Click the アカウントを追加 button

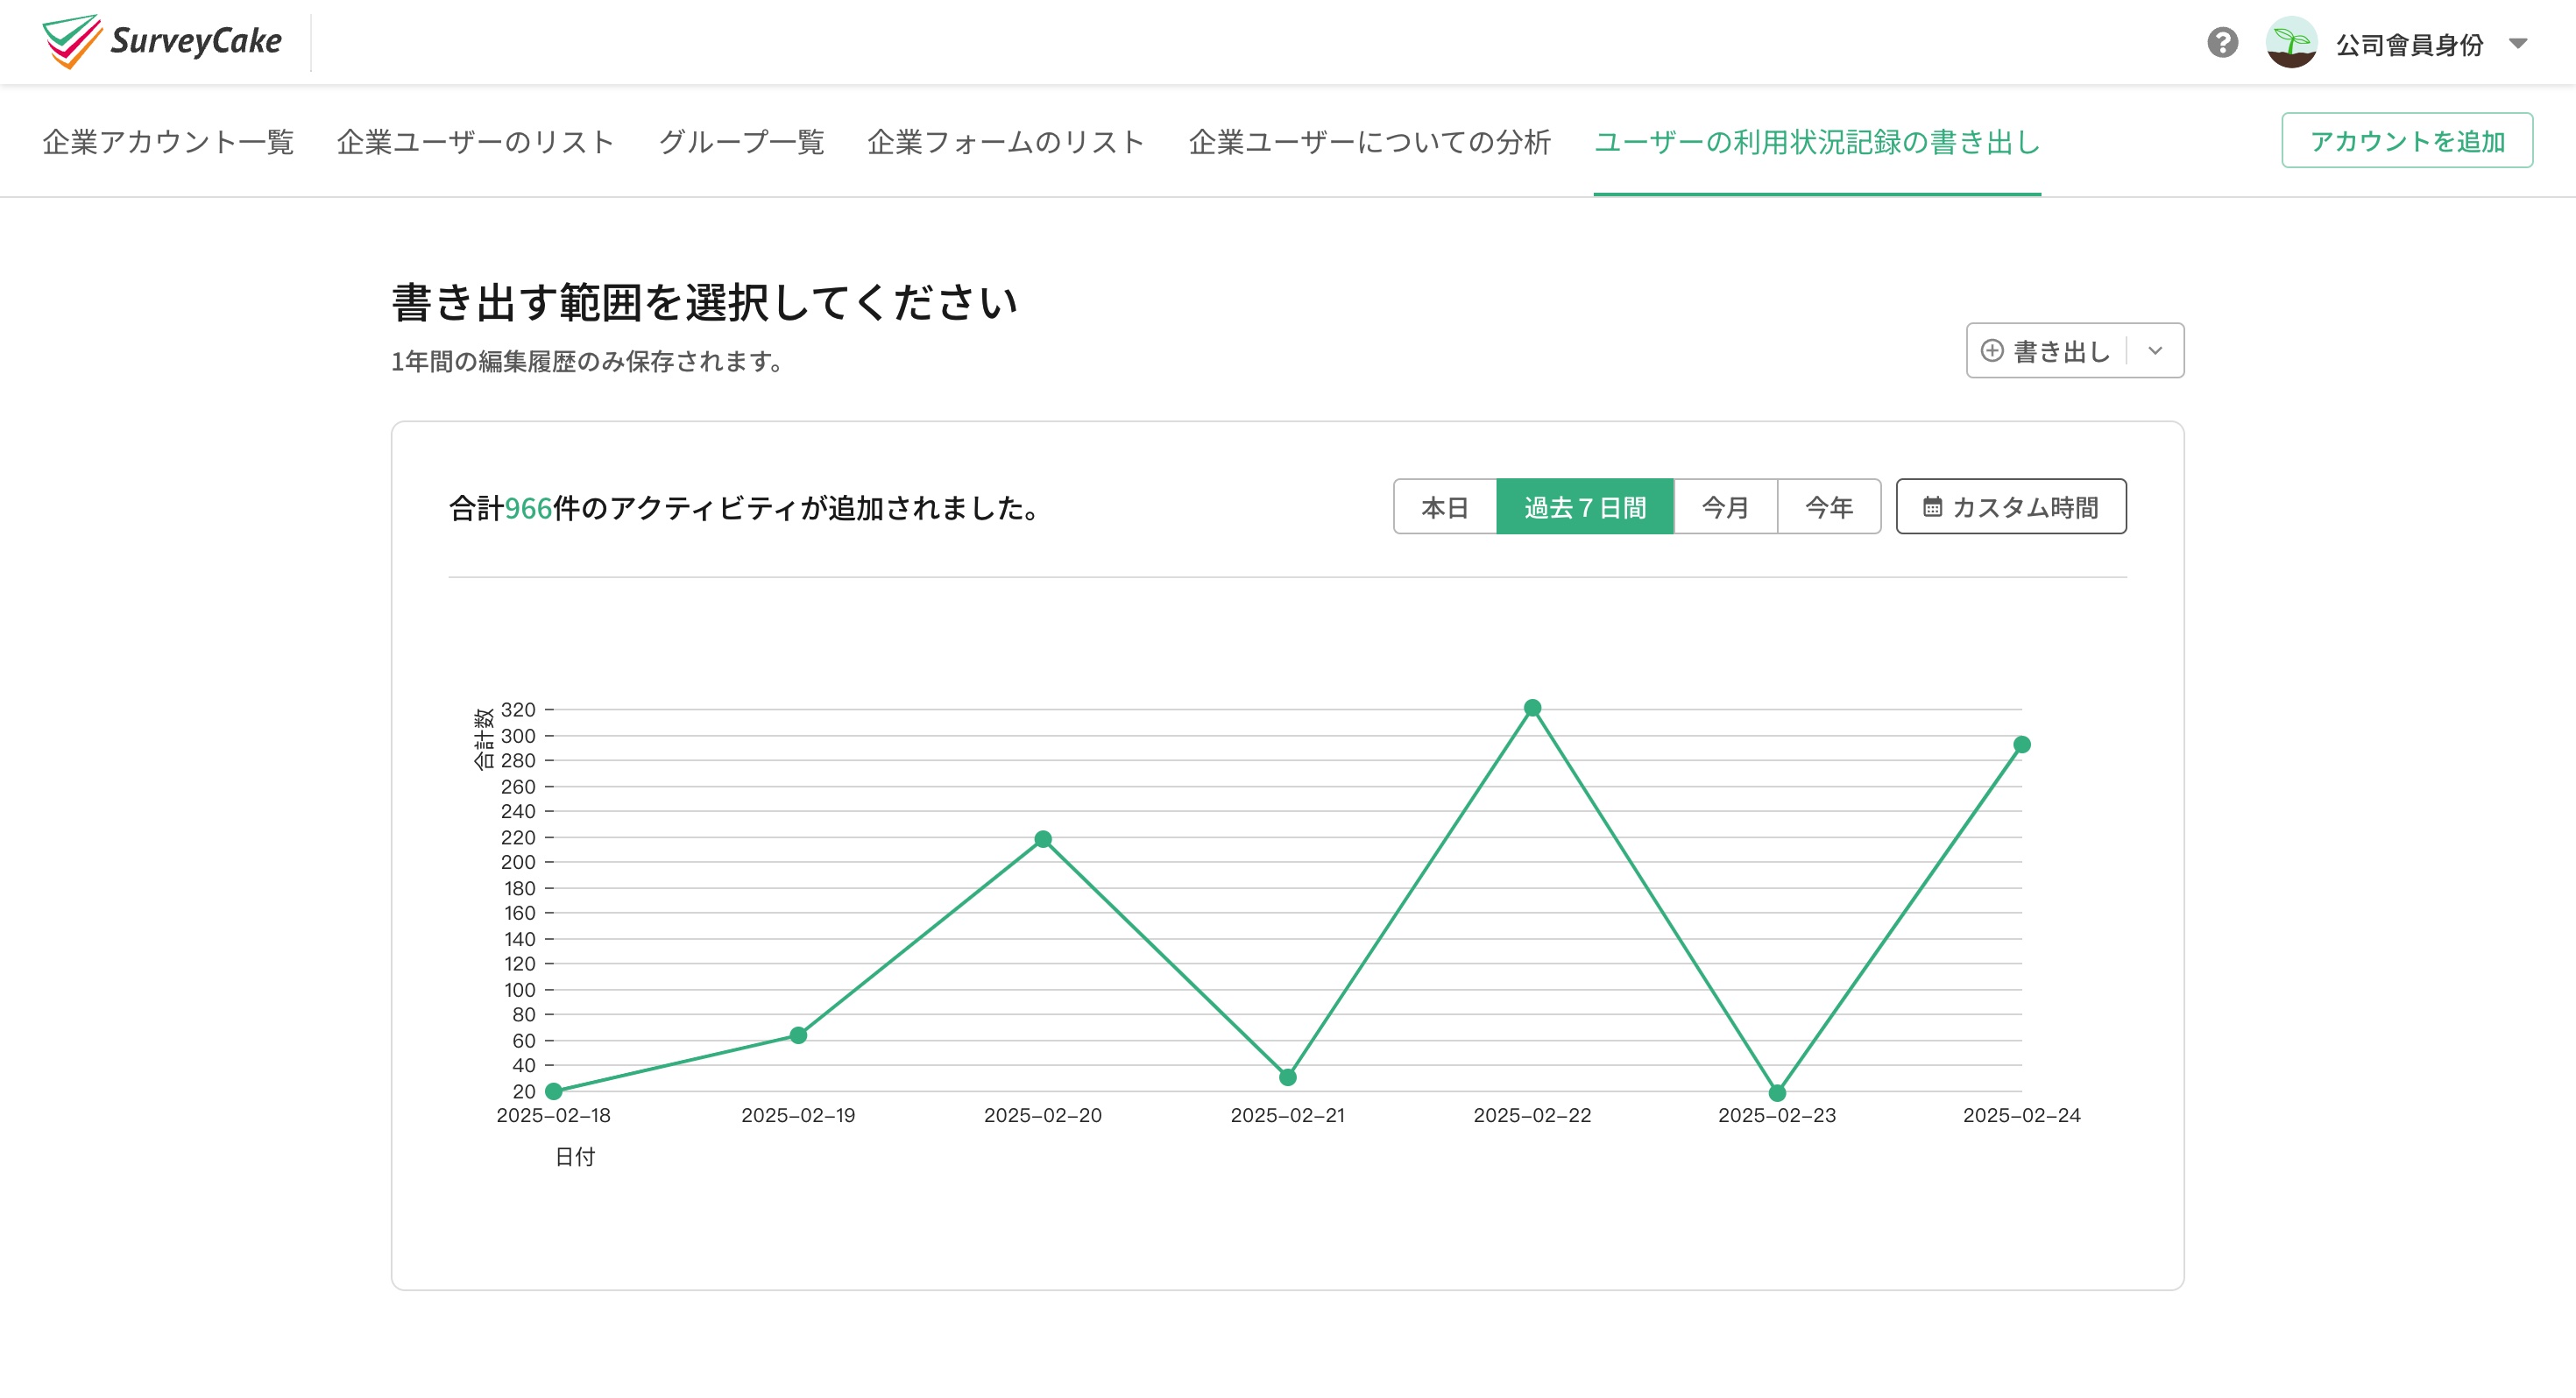tap(2407, 141)
